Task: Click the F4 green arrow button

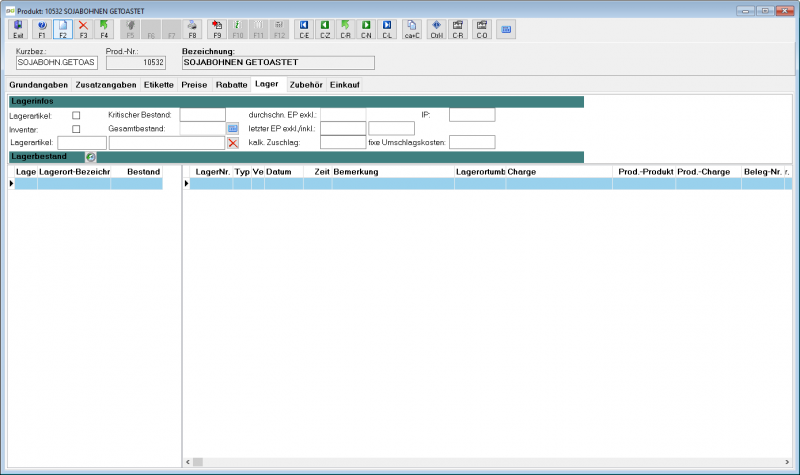Action: (x=104, y=29)
